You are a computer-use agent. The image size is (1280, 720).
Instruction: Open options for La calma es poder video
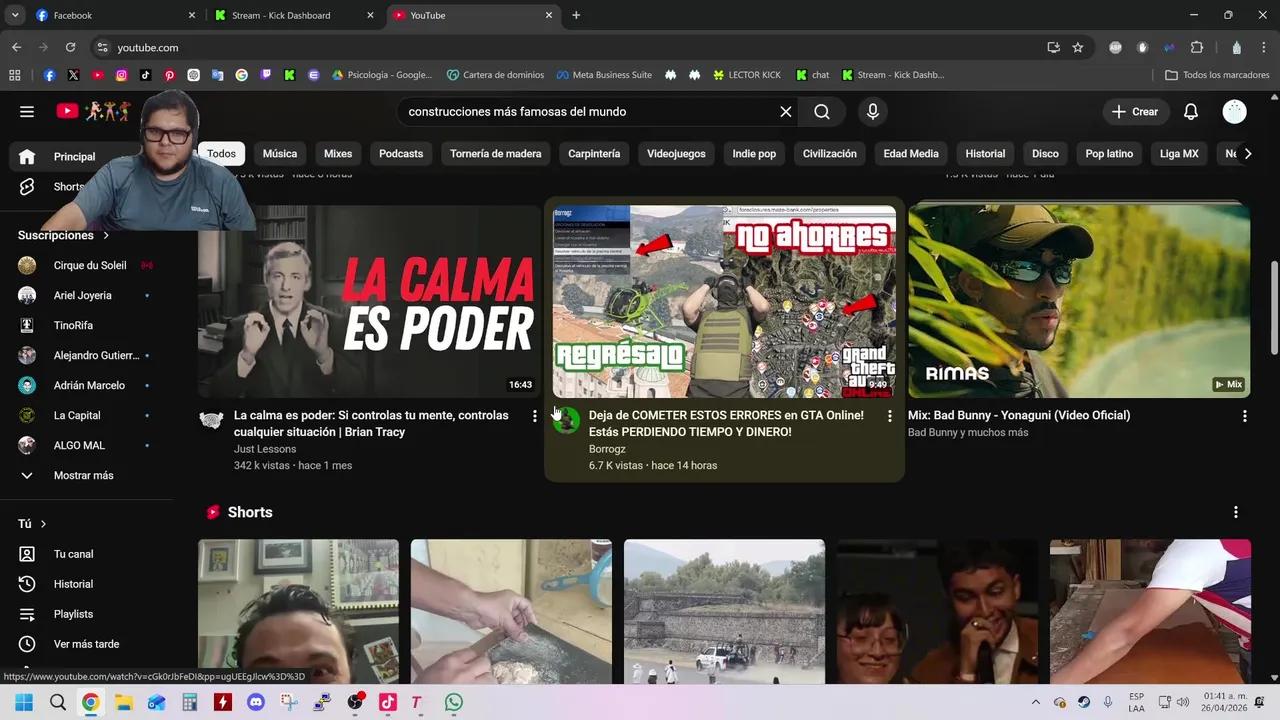click(x=535, y=416)
